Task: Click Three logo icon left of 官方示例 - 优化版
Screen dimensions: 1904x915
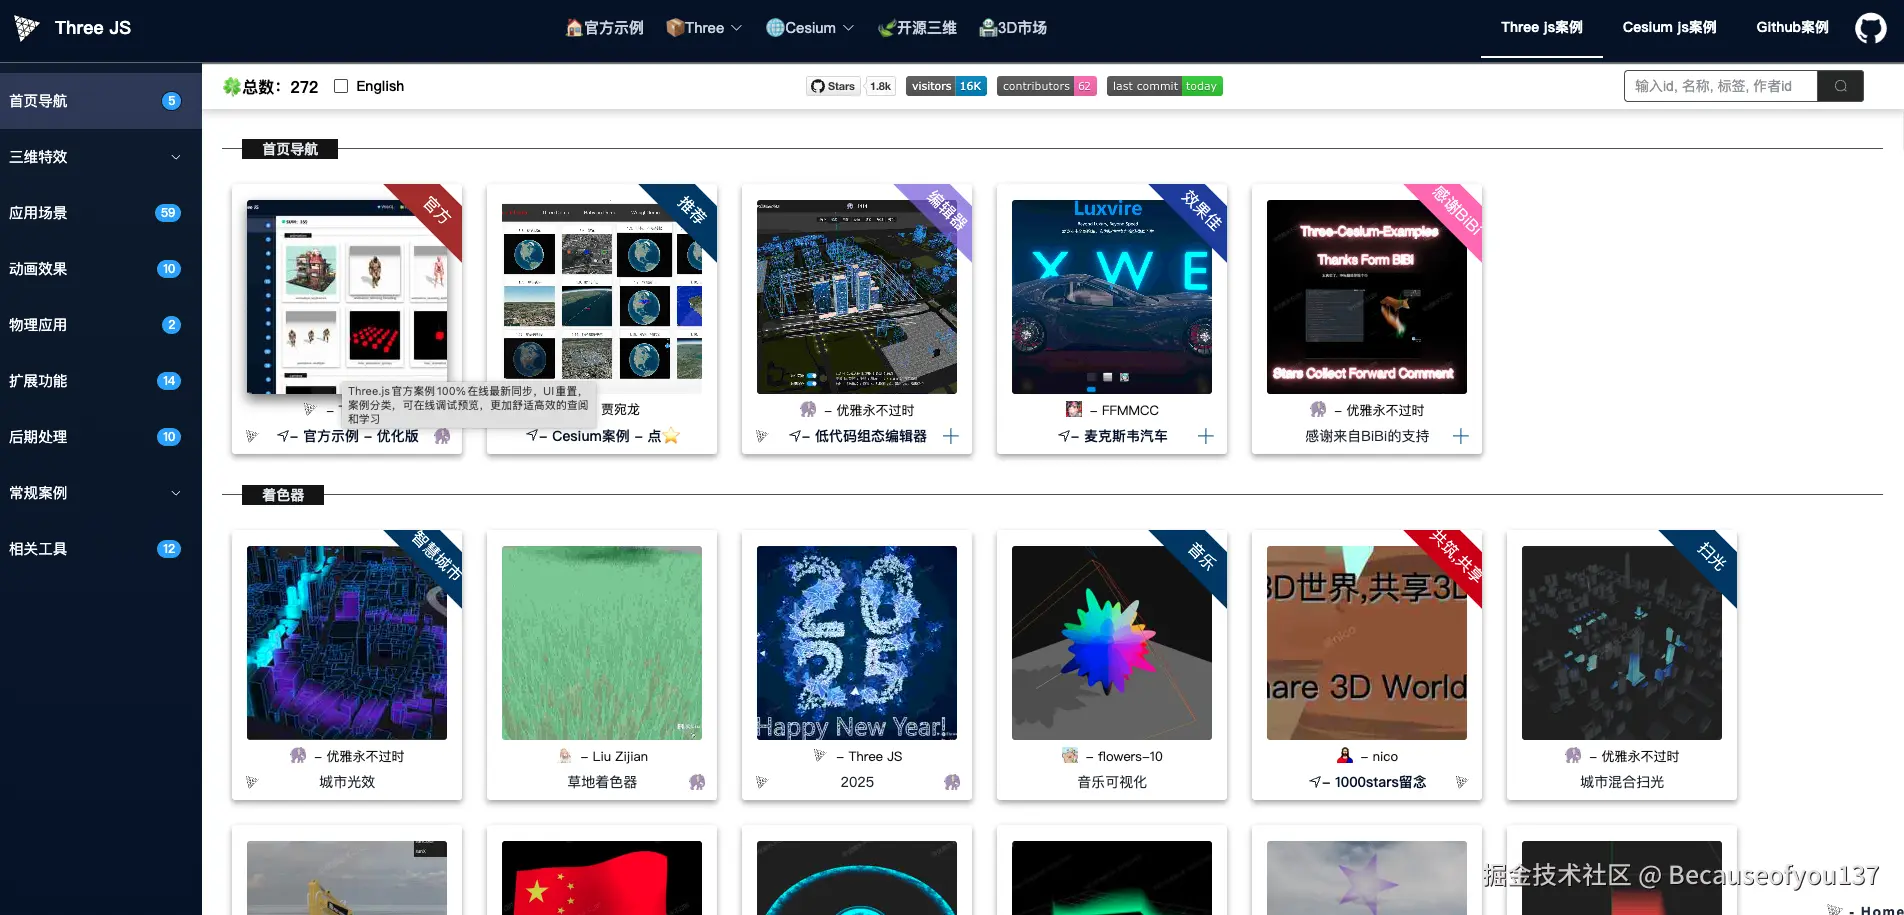Action: 252,436
